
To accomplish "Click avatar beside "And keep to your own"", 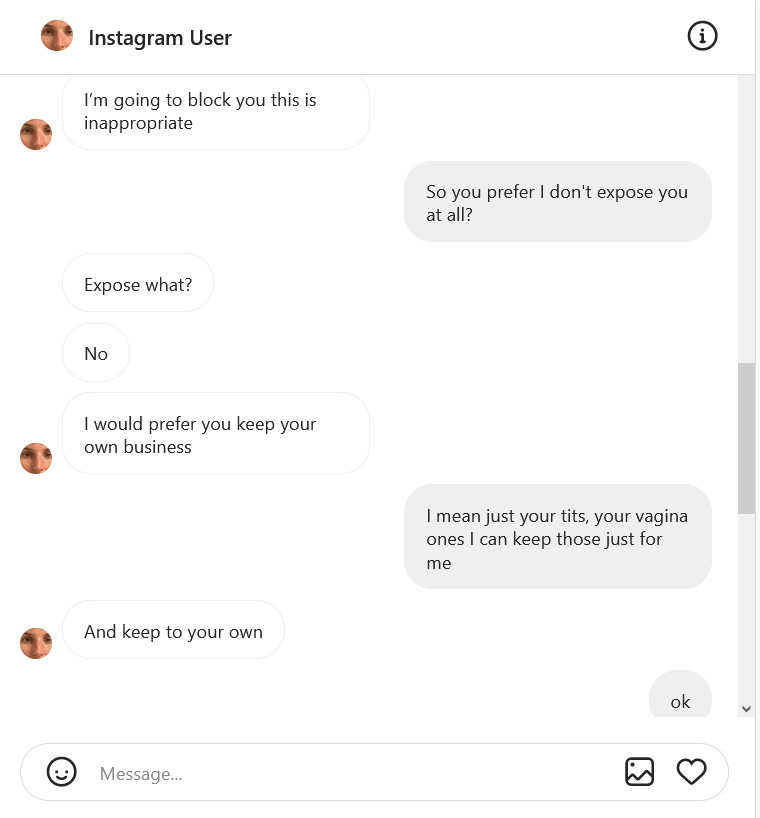I will (36, 643).
